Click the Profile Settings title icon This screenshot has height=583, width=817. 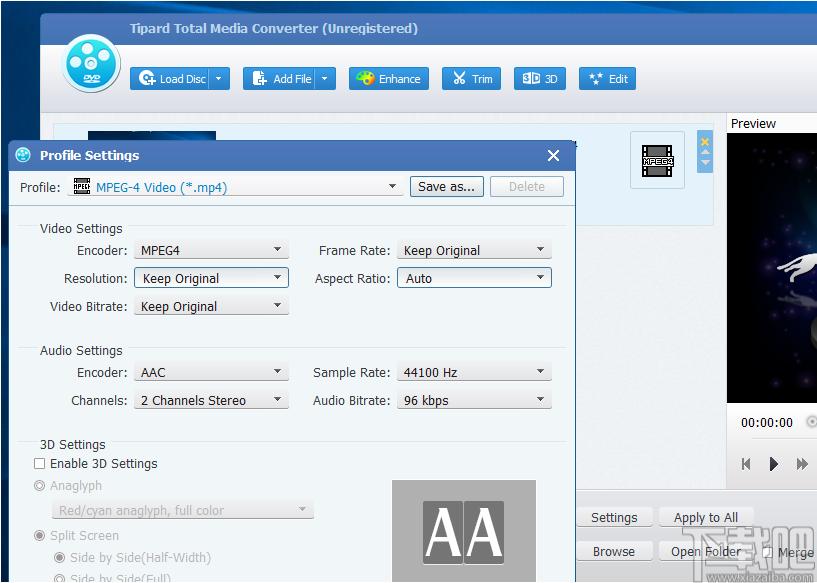pyautogui.click(x=23, y=155)
